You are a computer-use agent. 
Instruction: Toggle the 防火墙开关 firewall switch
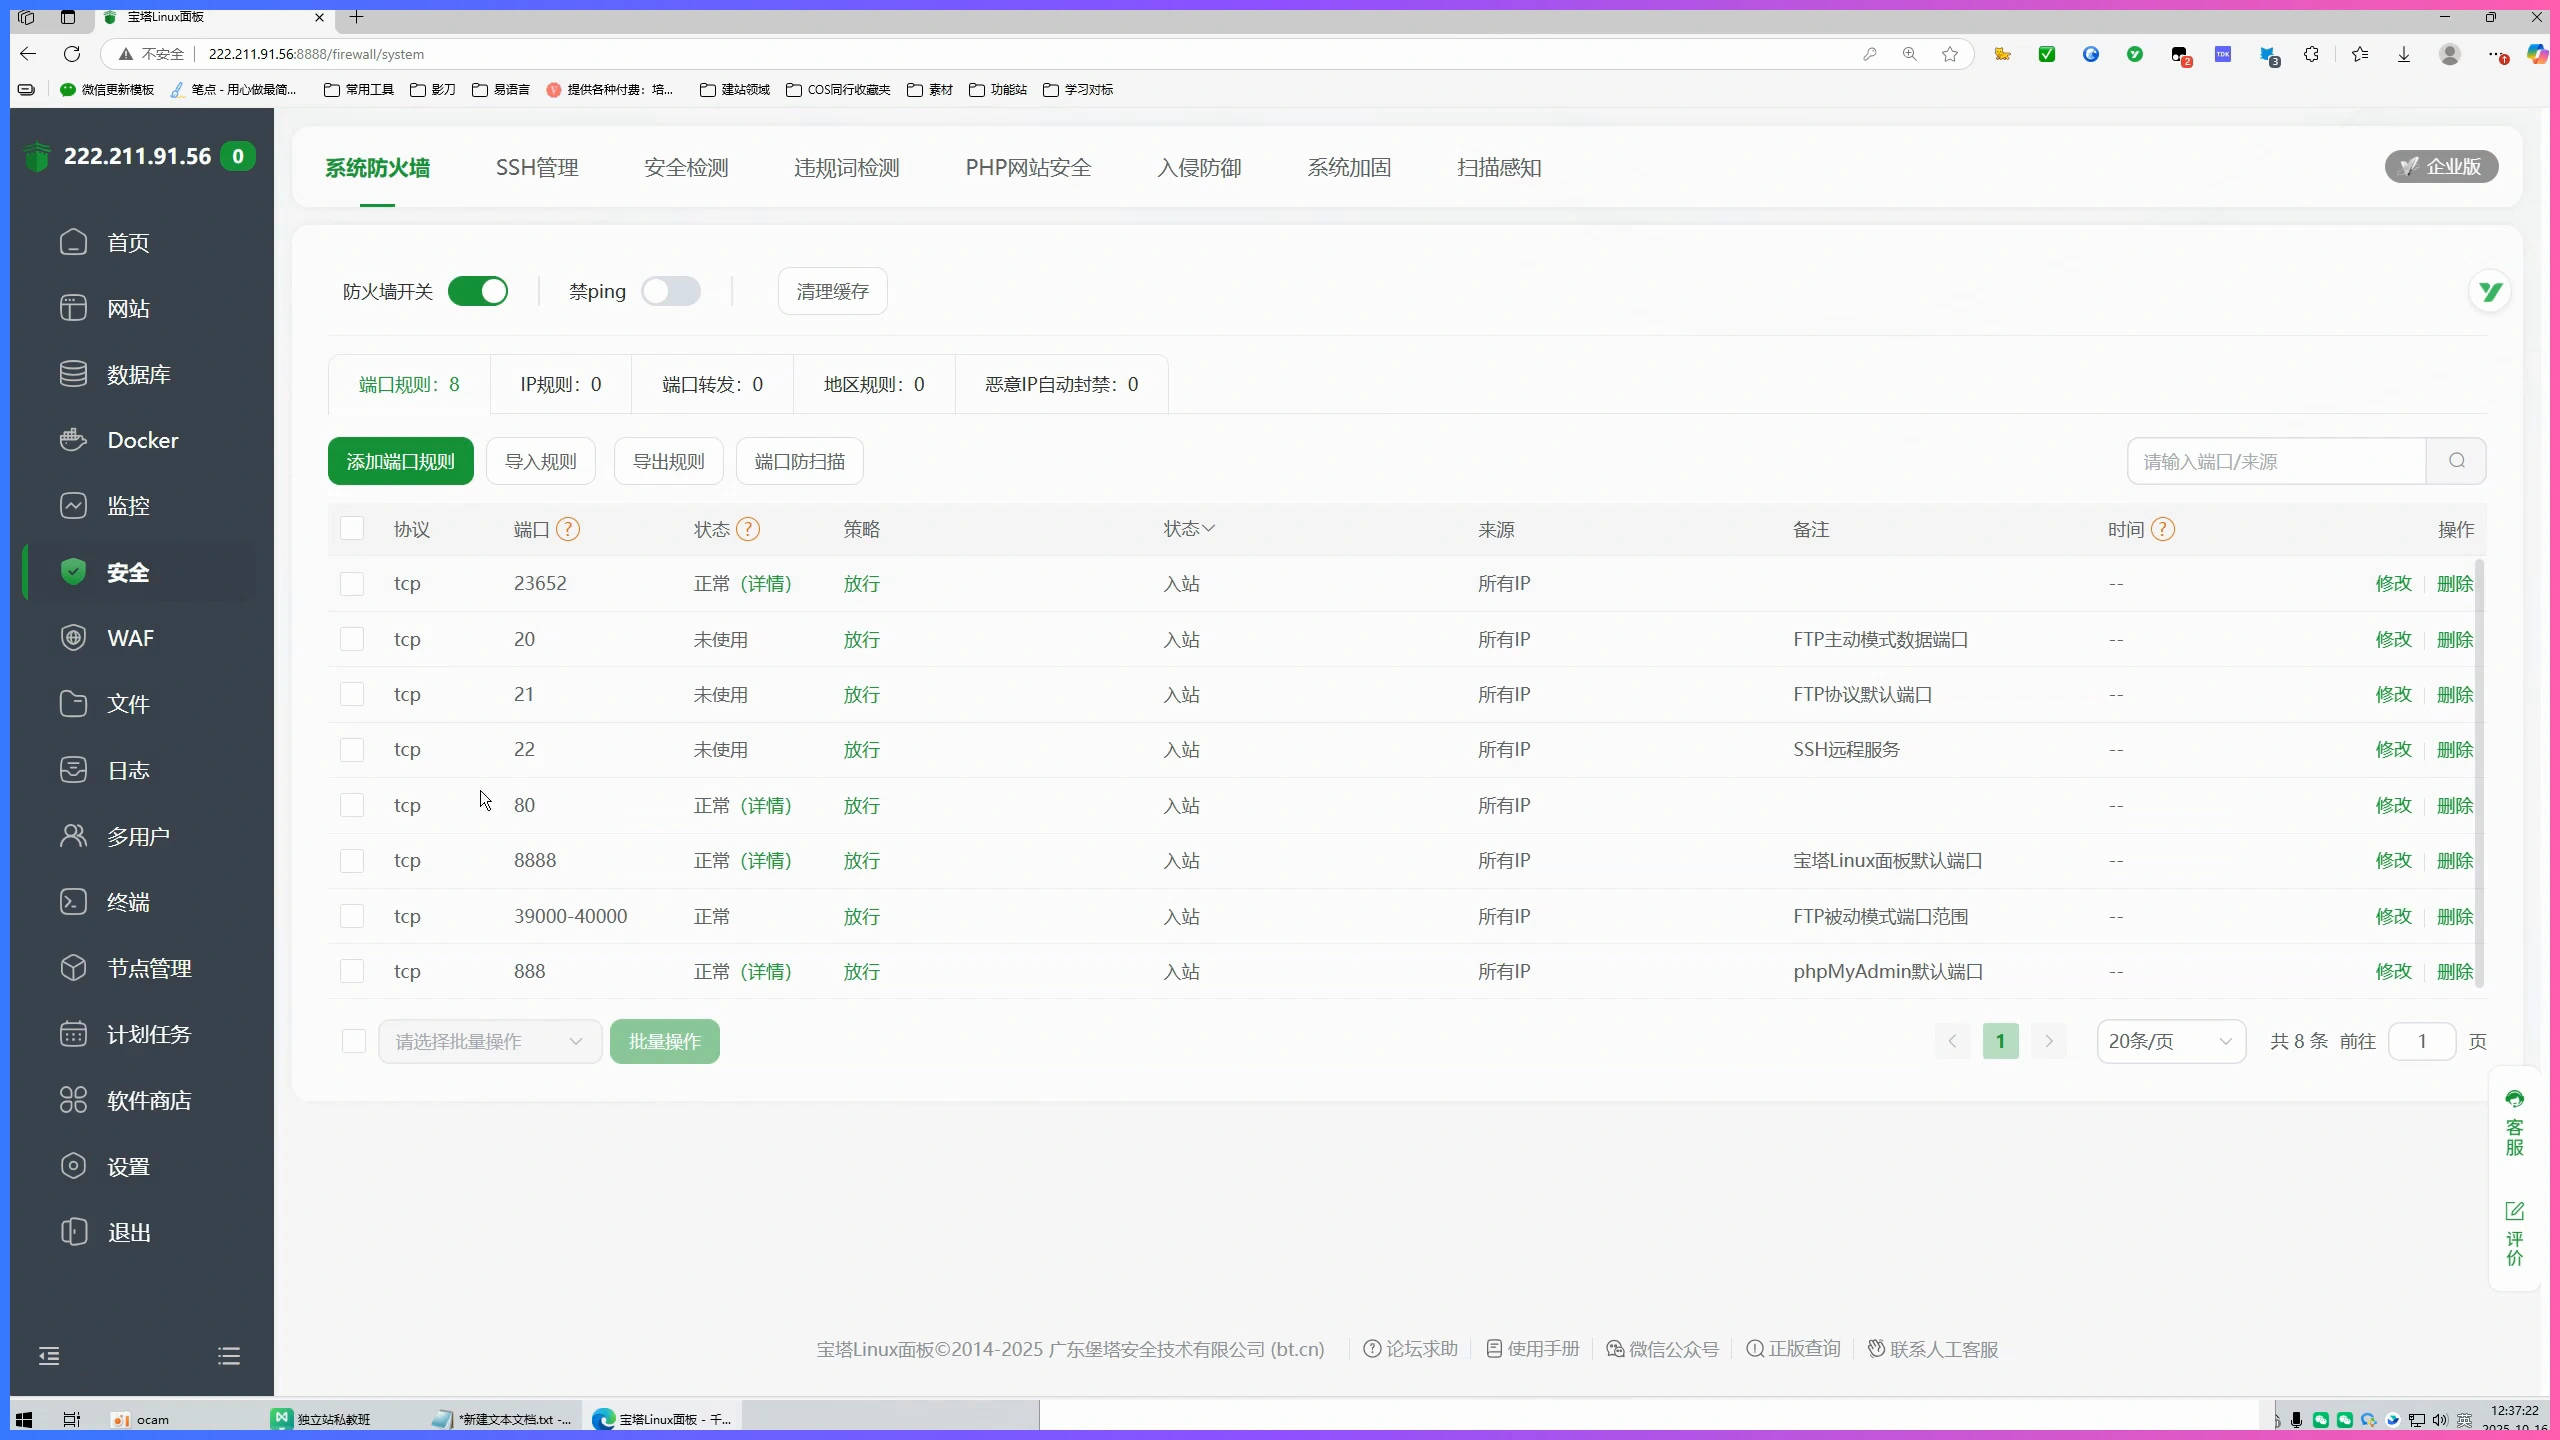coord(478,291)
